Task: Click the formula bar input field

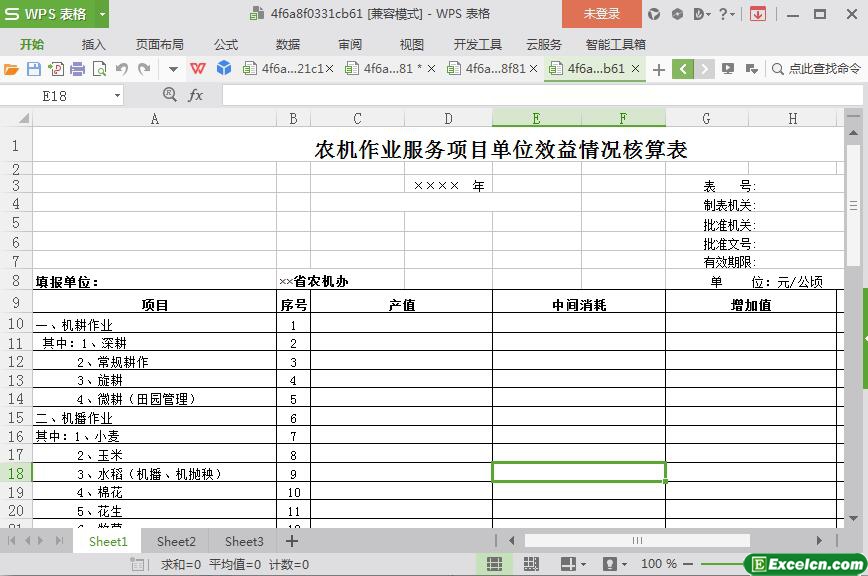Action: pos(542,95)
